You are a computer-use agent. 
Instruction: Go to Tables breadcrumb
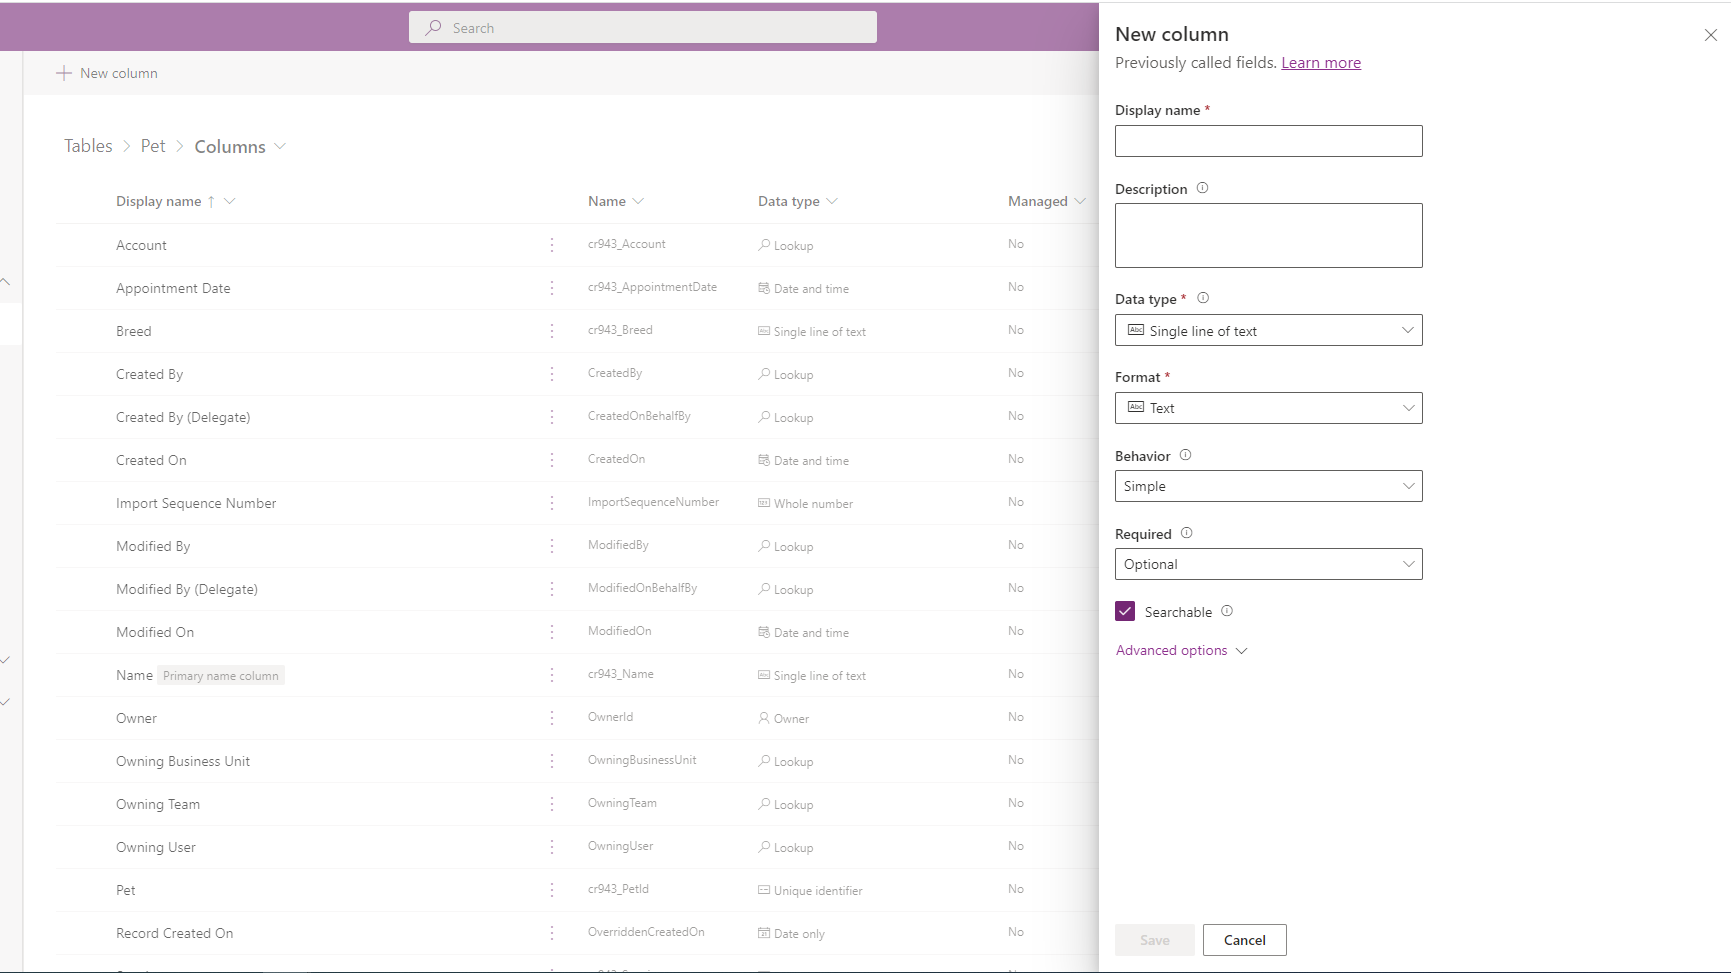click(x=88, y=146)
